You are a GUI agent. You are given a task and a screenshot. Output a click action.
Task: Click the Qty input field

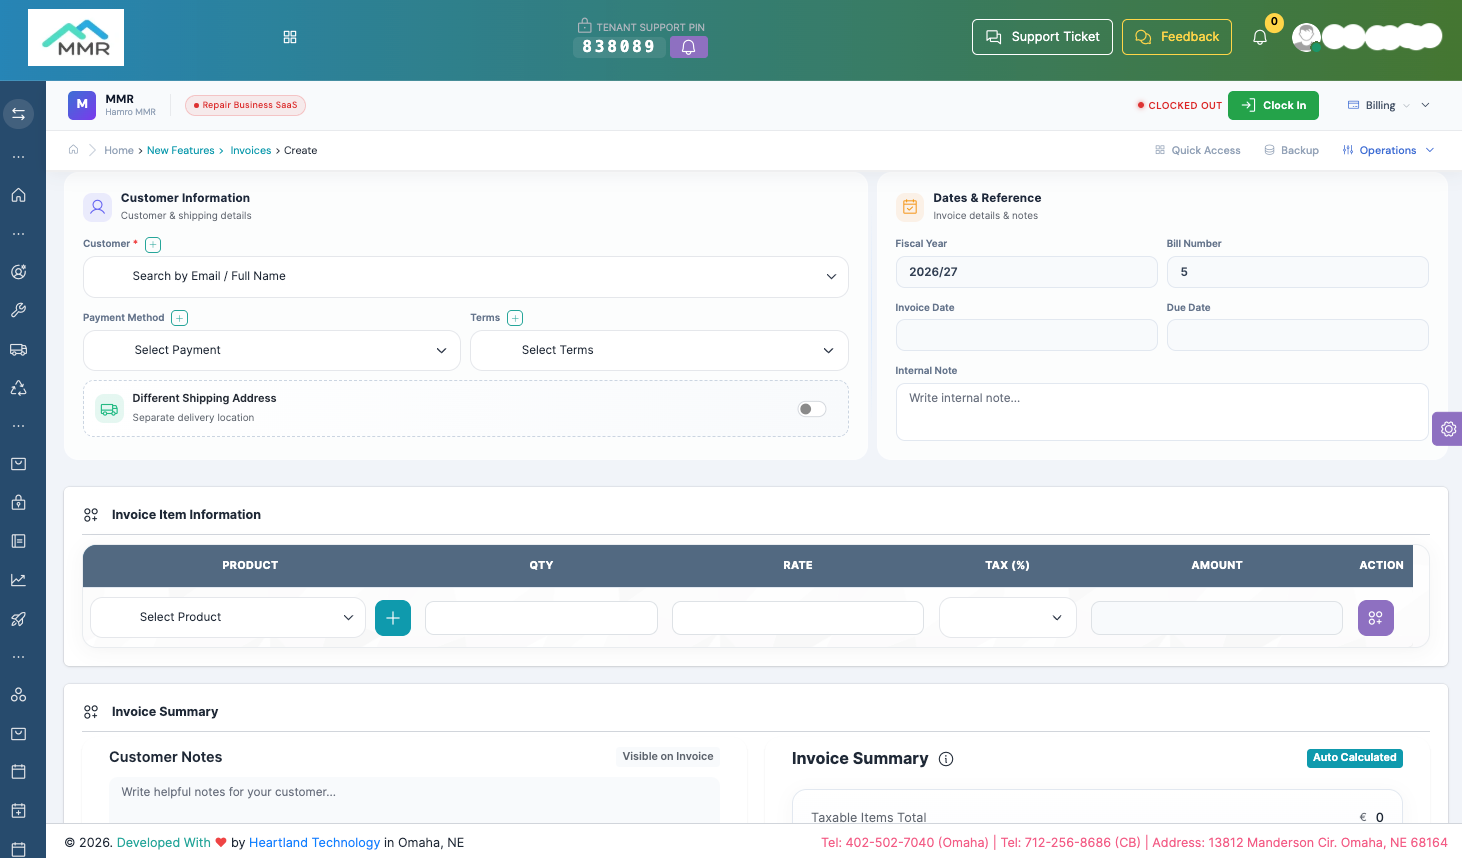point(541,618)
